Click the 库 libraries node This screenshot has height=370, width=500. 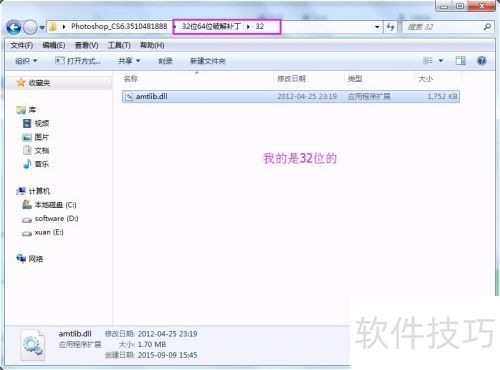[x=32, y=110]
